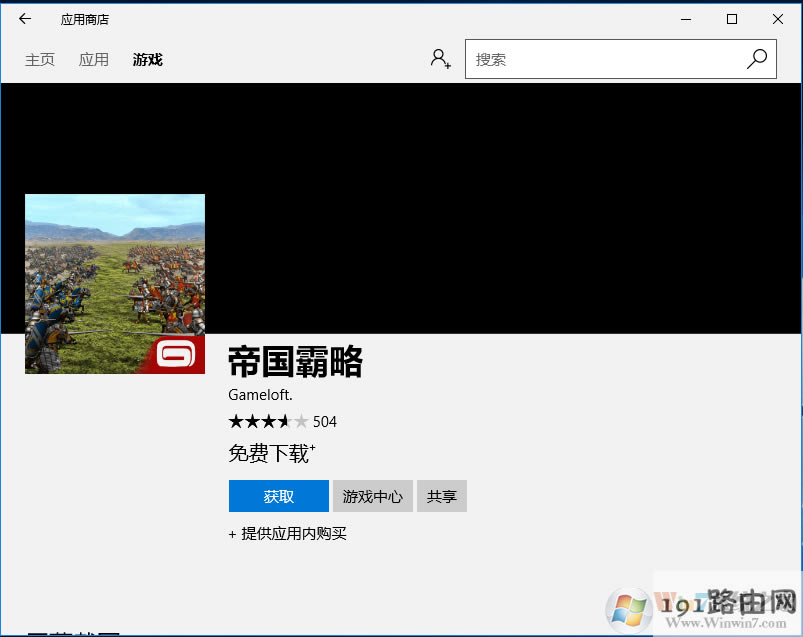View the 504 ratings count

pos(325,421)
